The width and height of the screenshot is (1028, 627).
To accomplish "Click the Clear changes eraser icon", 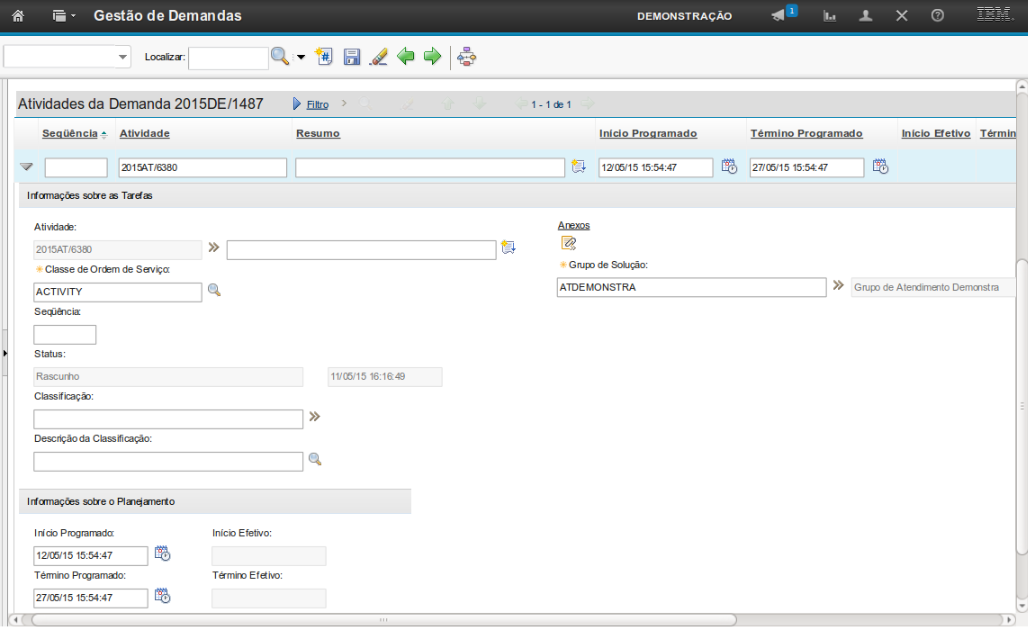I will click(x=378, y=57).
